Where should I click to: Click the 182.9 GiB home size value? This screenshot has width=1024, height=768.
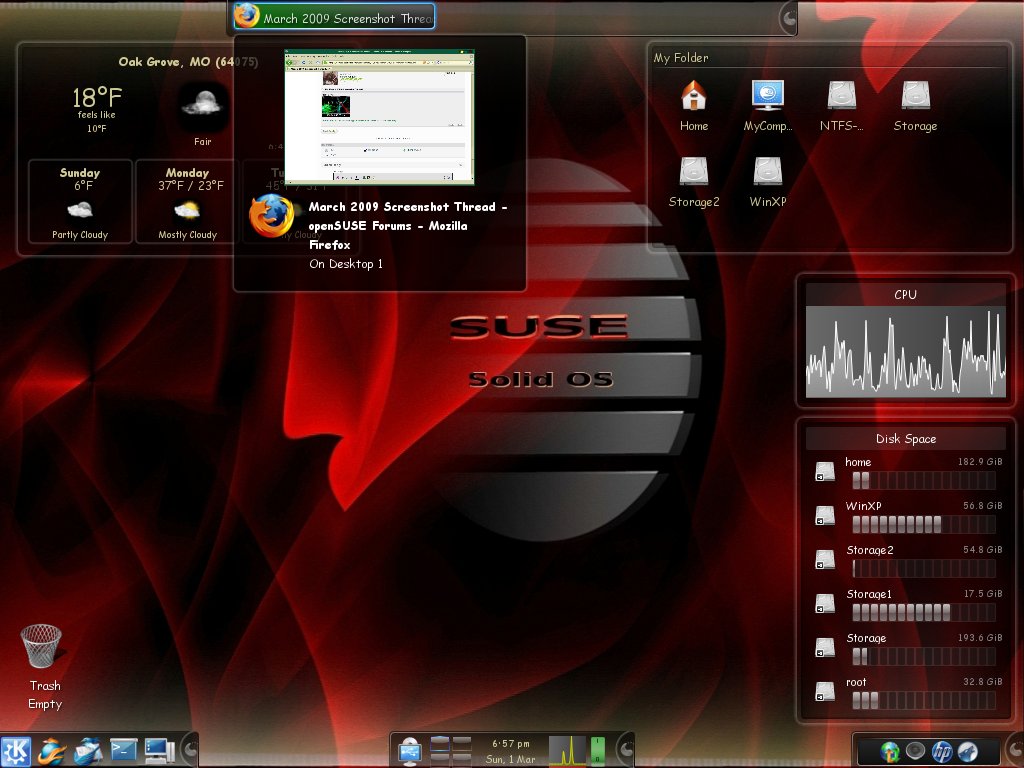pos(980,462)
